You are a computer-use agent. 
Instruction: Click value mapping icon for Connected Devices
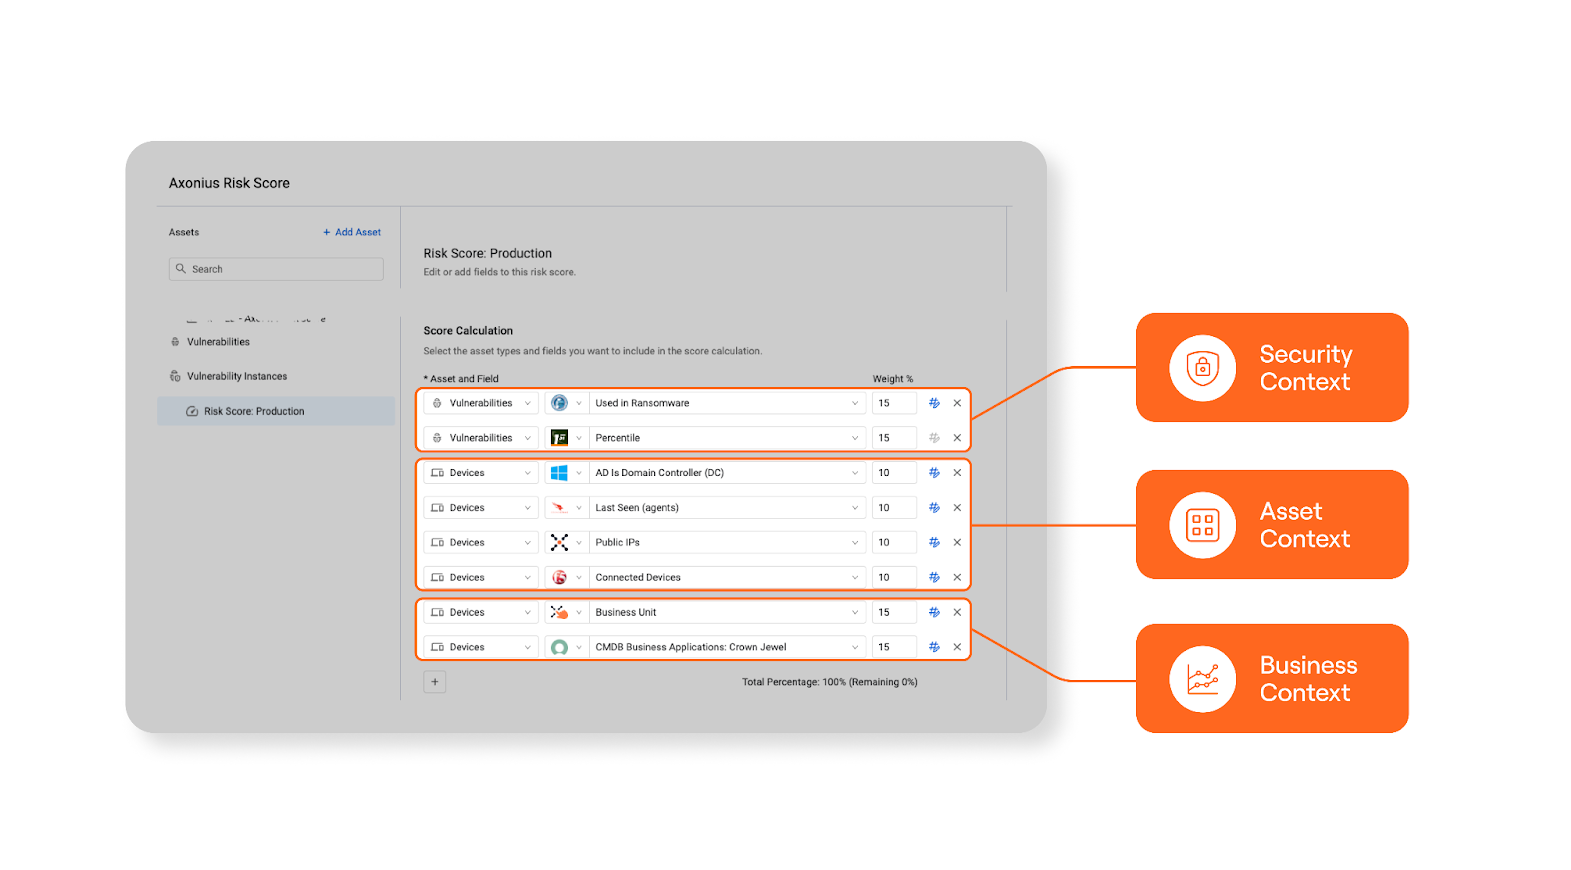coord(934,577)
